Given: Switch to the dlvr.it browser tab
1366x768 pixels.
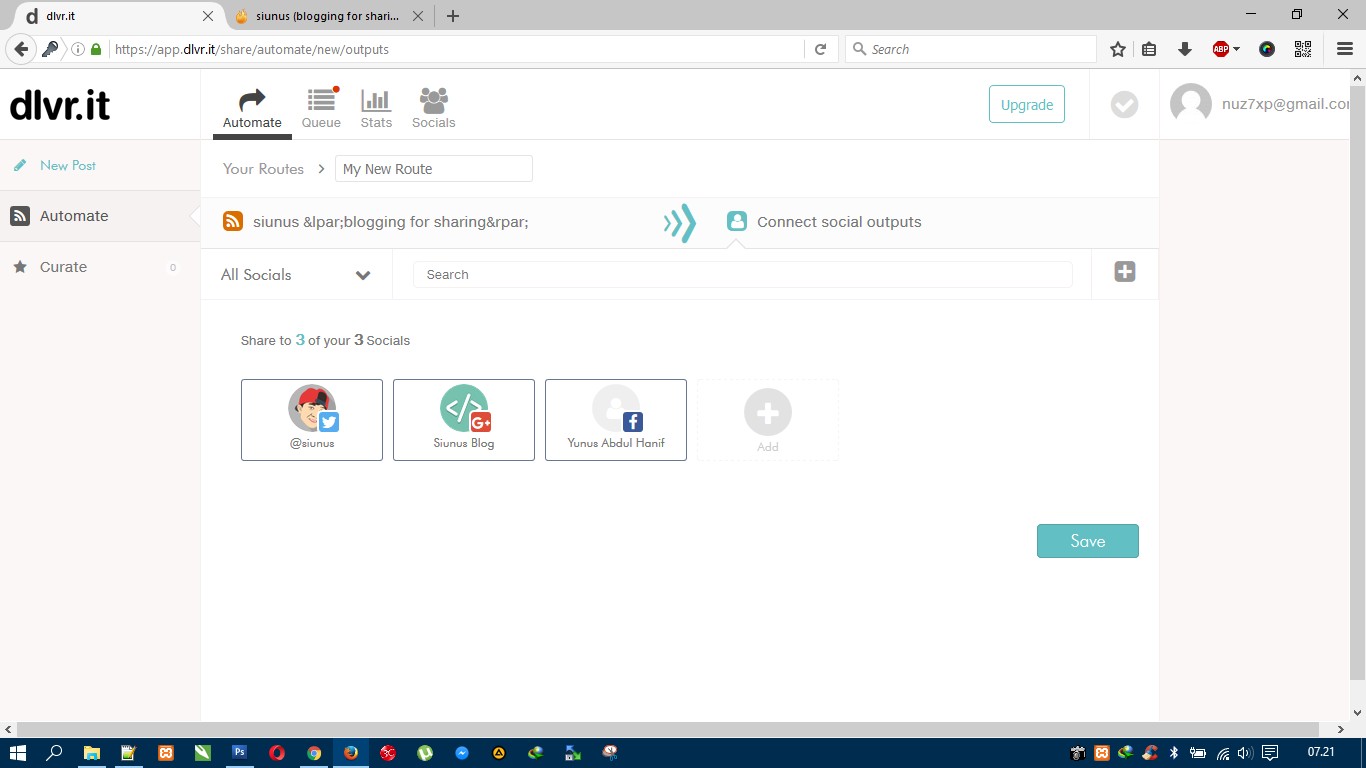Looking at the screenshot, I should pos(118,16).
